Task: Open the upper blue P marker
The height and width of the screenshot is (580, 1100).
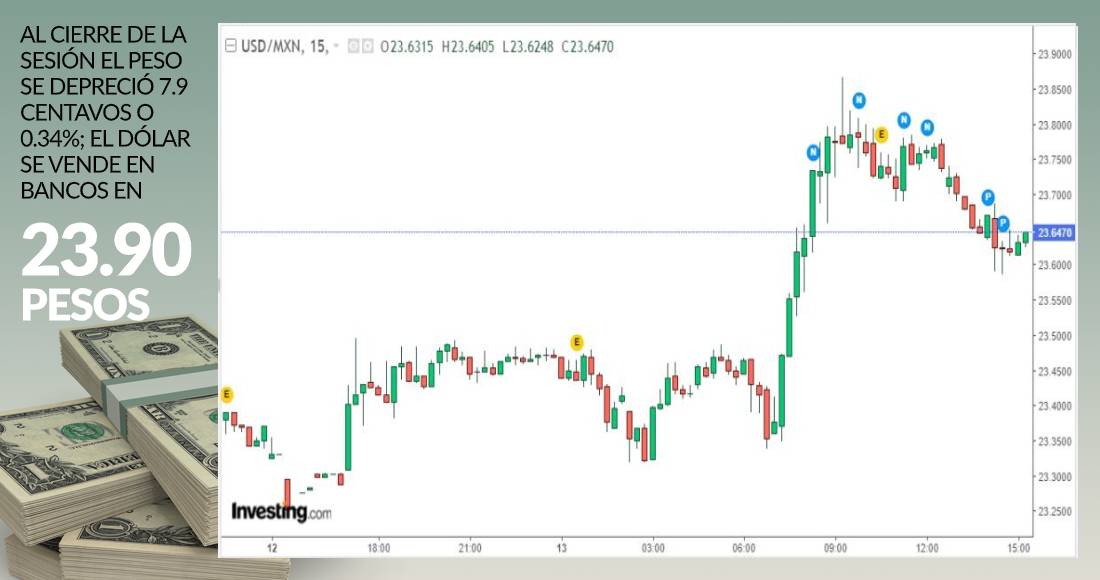Action: coord(988,196)
